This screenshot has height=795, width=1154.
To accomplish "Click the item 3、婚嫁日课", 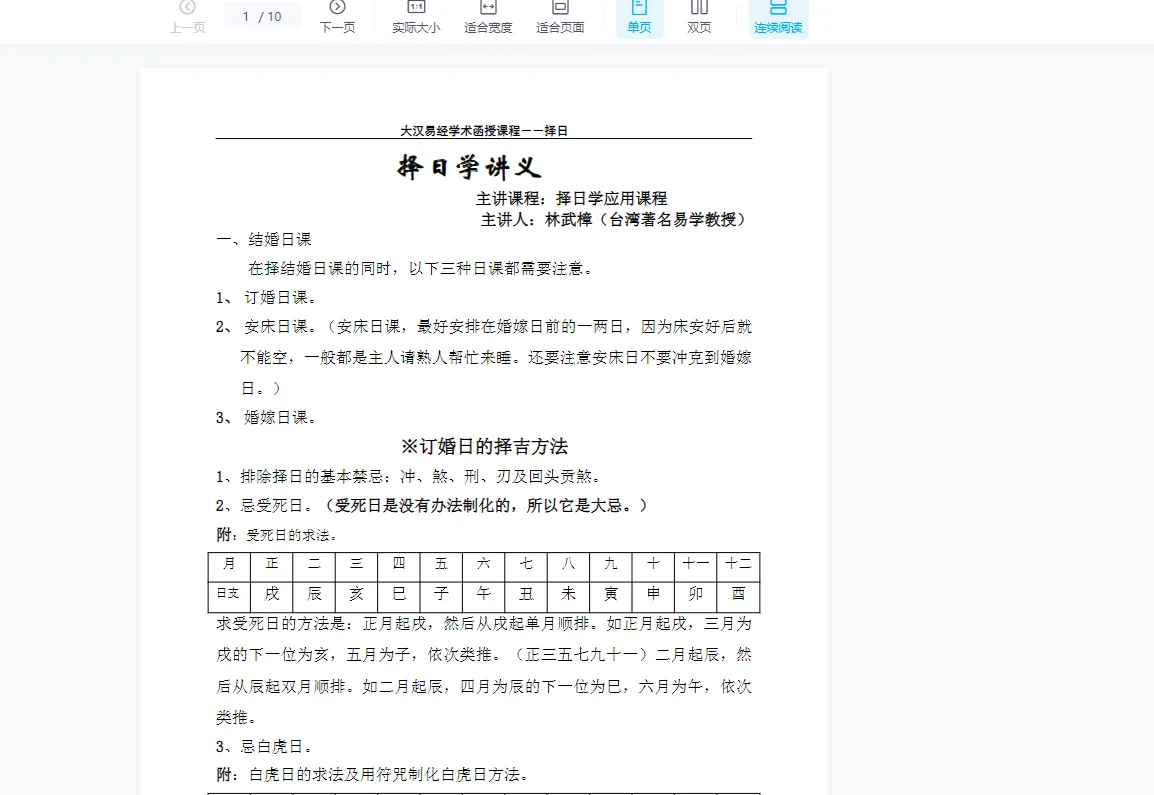I will coord(266,417).
